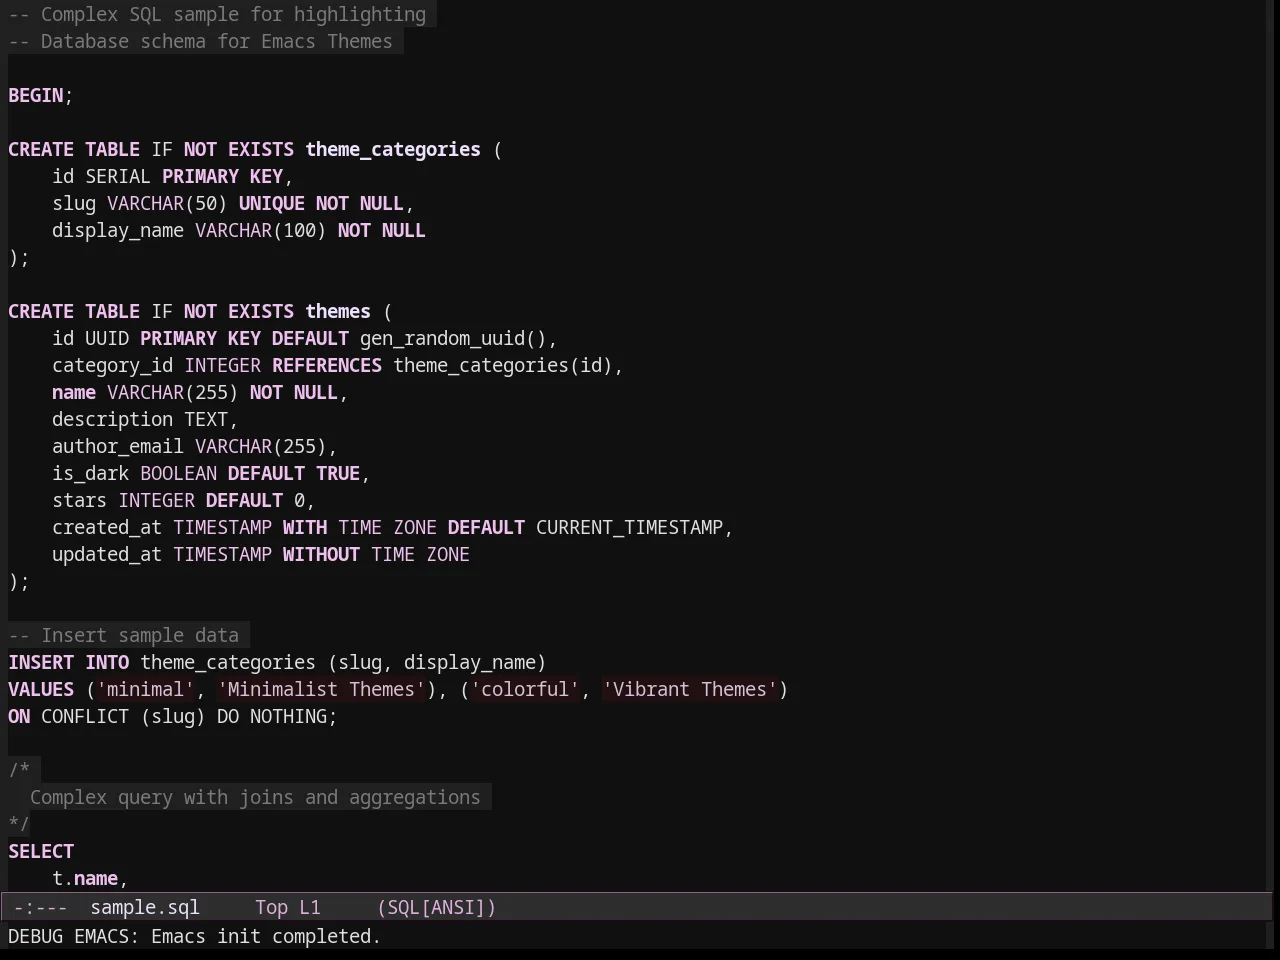Click the 'BEGIN' keyword
The height and width of the screenshot is (960, 1280).
point(36,96)
